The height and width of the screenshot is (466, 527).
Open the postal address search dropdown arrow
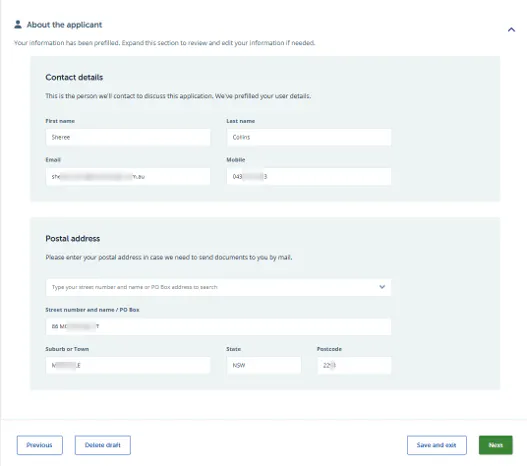click(382, 287)
